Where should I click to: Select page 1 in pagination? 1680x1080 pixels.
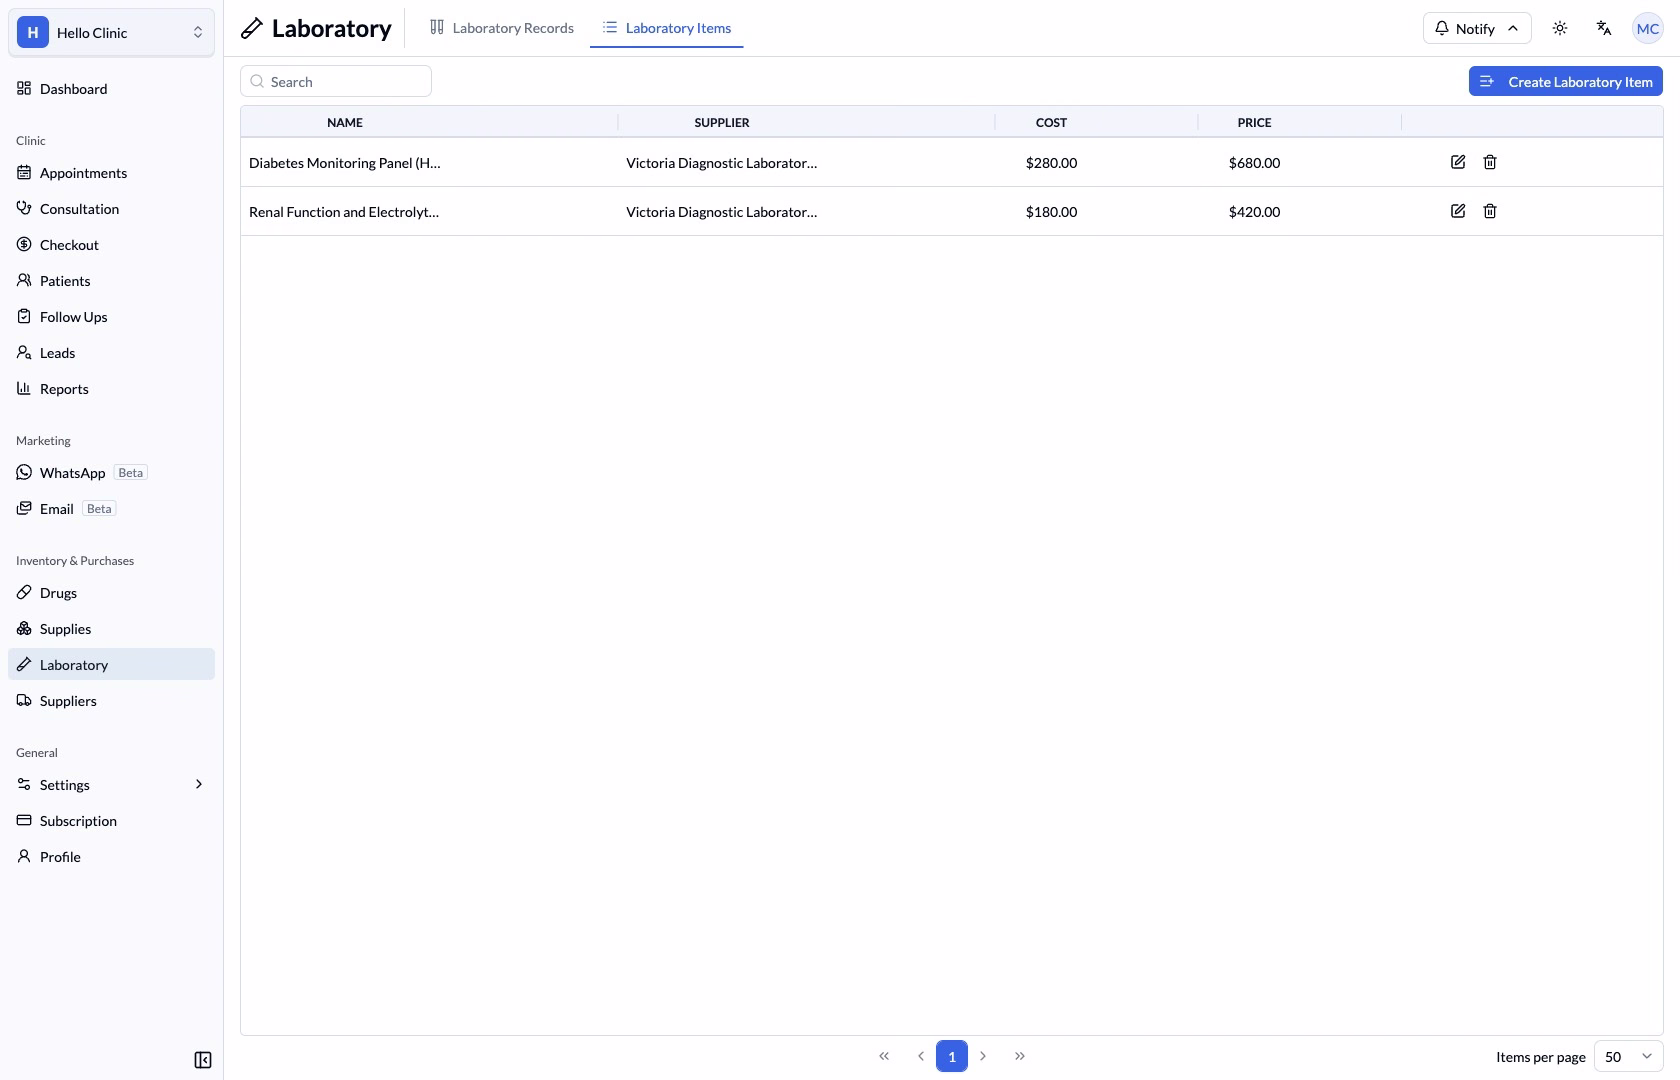(x=952, y=1056)
